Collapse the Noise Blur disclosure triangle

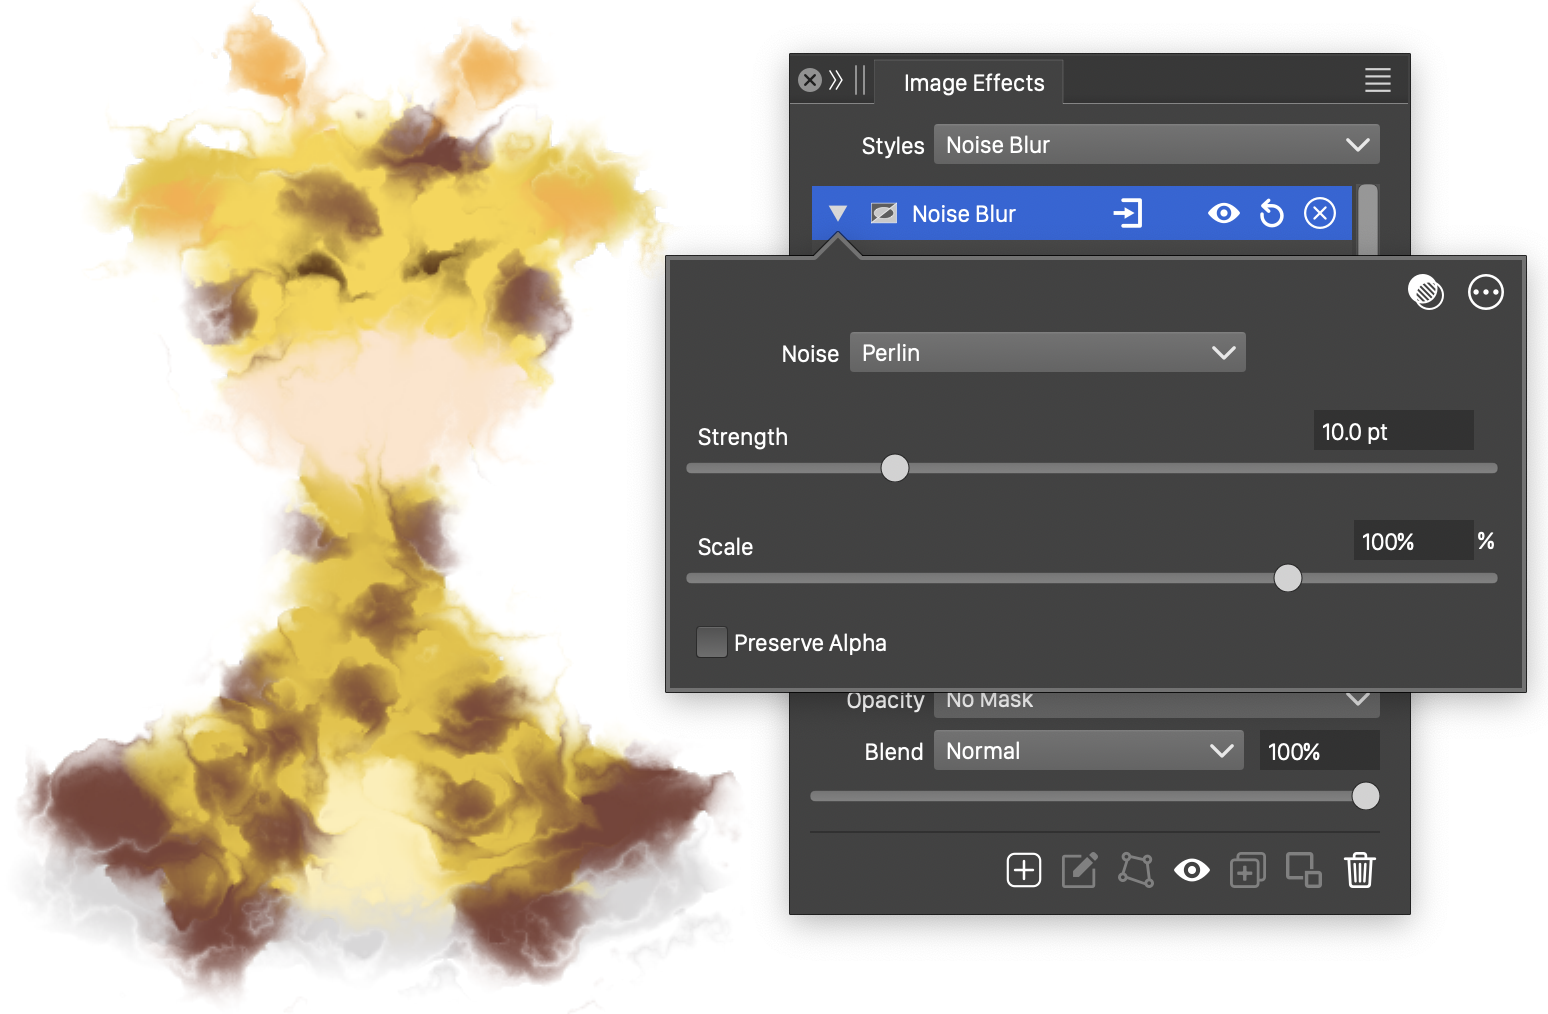click(838, 213)
